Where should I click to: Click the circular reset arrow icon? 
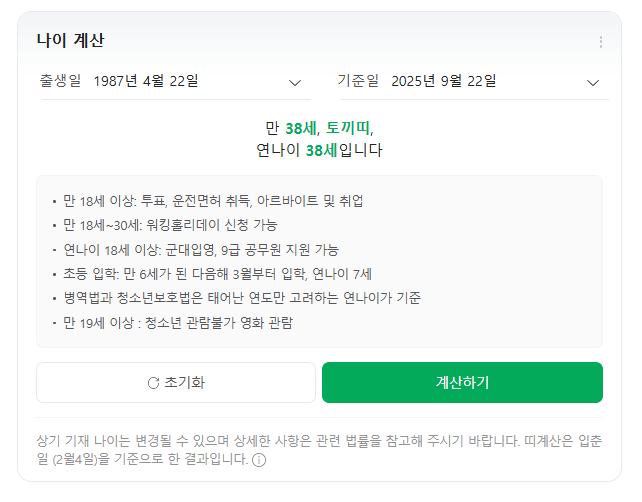153,382
